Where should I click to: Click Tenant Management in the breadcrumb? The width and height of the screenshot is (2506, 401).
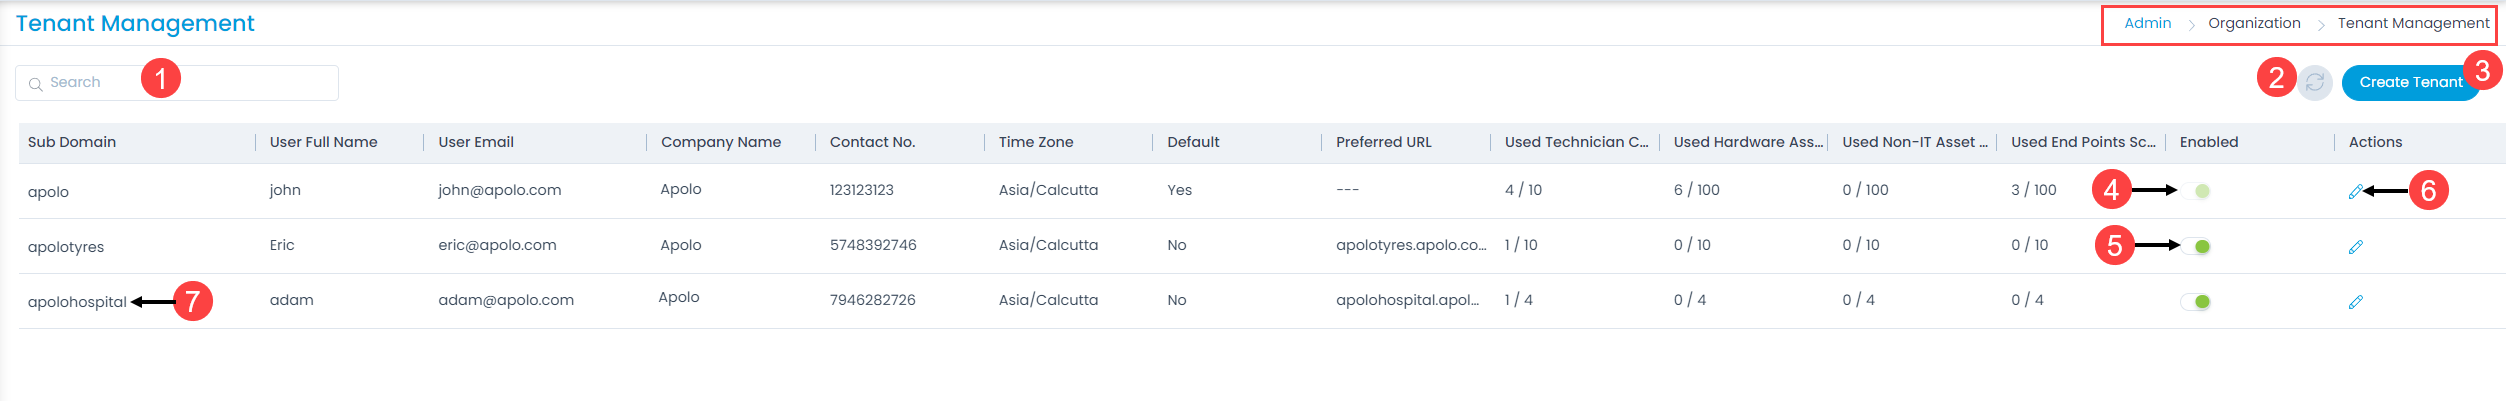2413,23
